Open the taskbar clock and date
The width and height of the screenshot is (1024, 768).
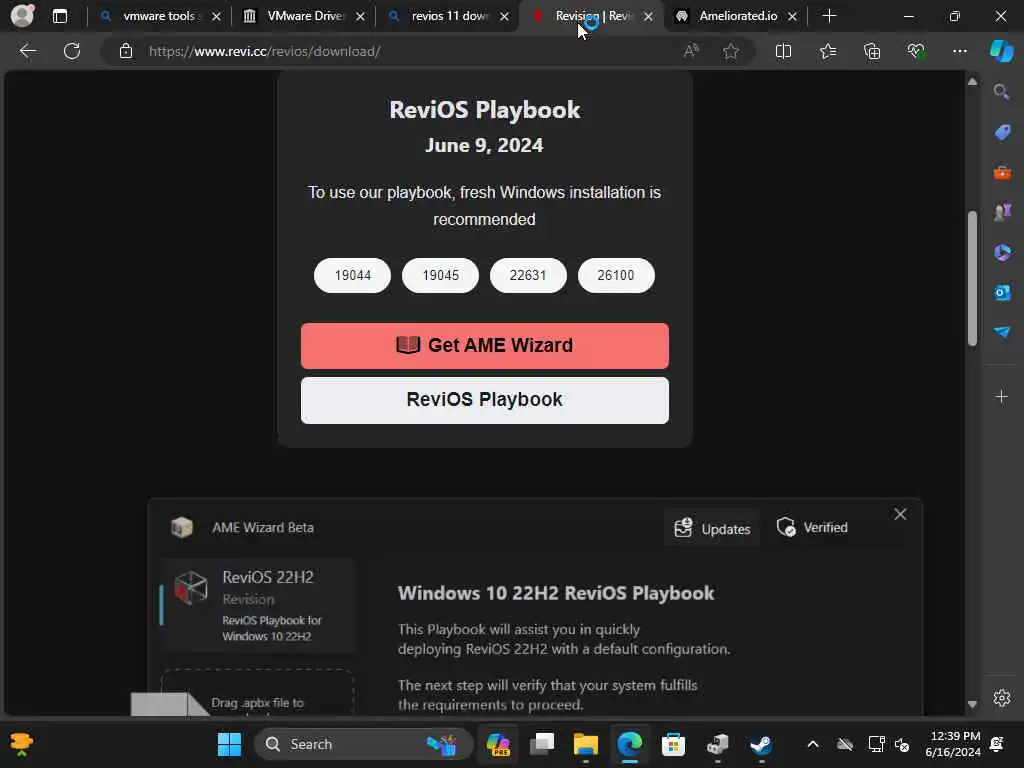pyautogui.click(x=953, y=744)
